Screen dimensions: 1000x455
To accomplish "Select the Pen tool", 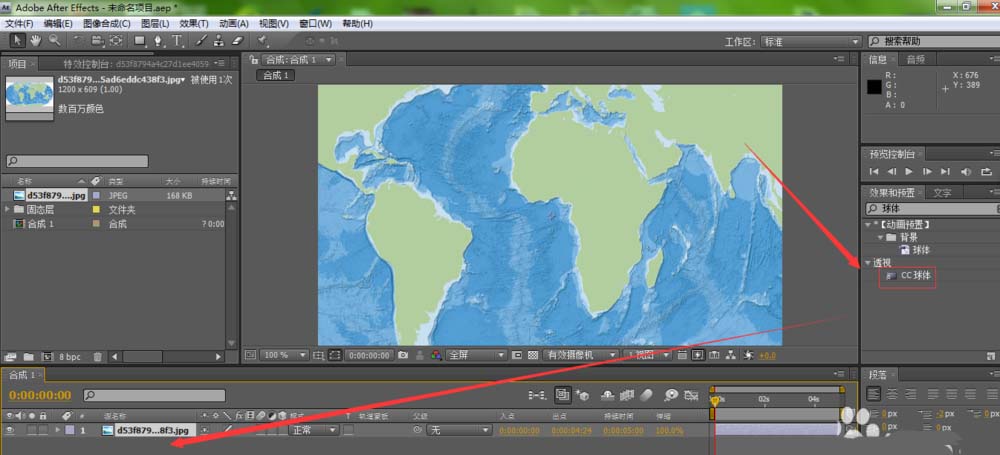I will (x=158, y=40).
